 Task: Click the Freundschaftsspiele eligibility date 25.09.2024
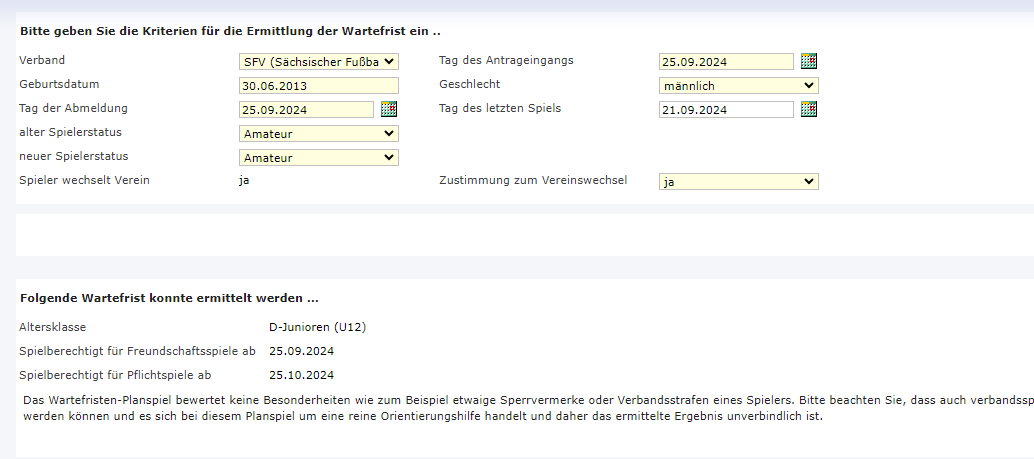301,351
